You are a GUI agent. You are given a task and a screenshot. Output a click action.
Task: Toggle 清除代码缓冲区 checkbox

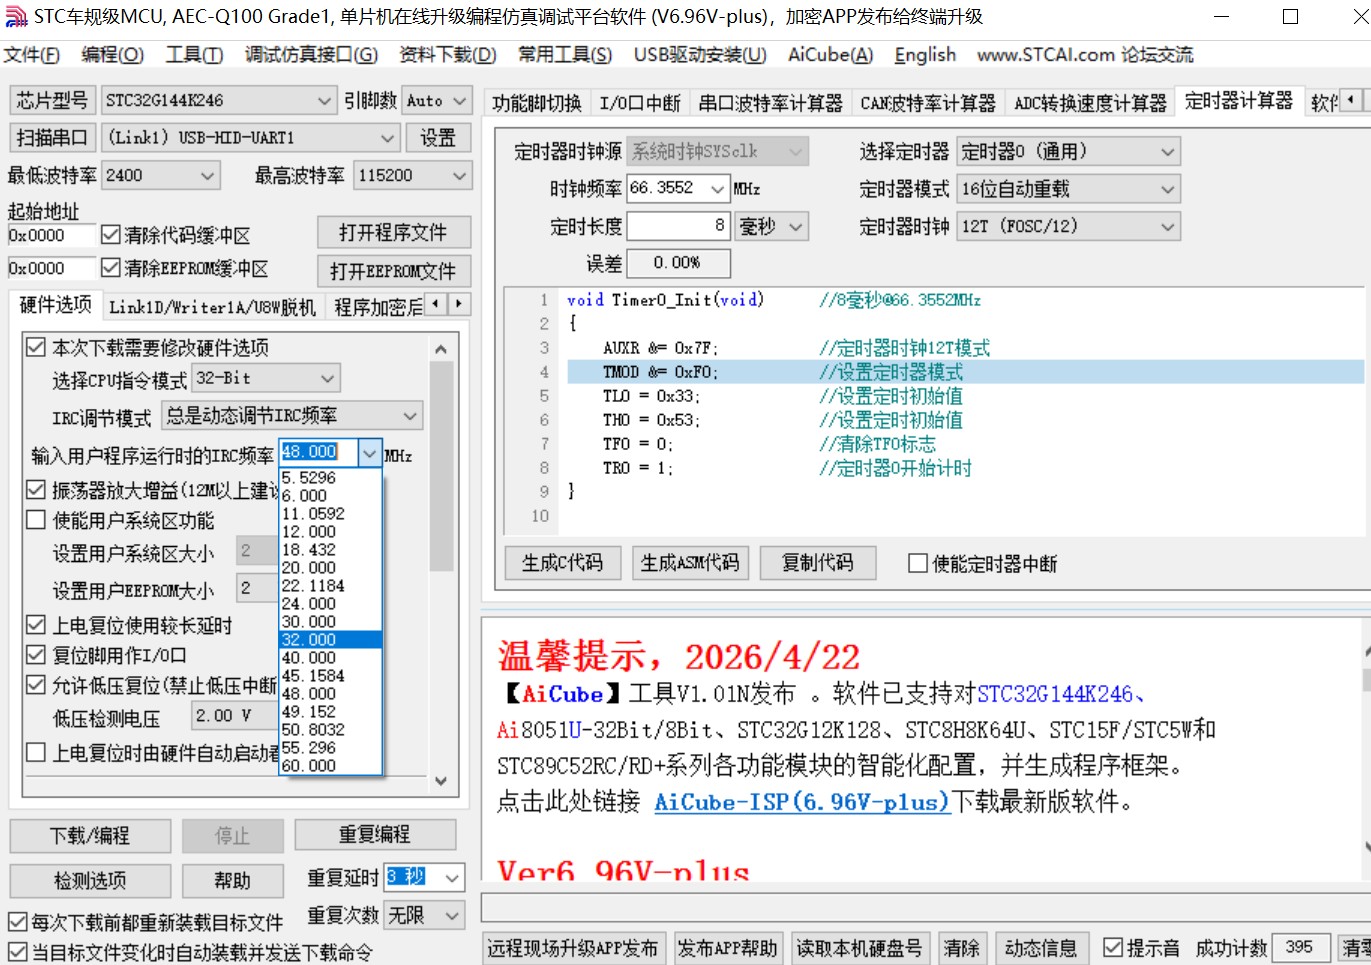pyautogui.click(x=111, y=234)
